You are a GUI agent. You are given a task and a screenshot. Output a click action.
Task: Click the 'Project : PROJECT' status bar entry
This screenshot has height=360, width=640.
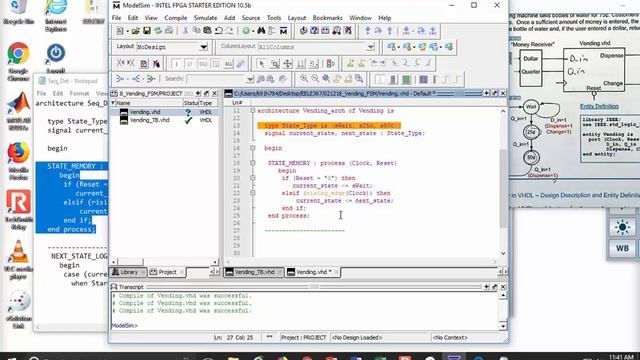point(304,338)
